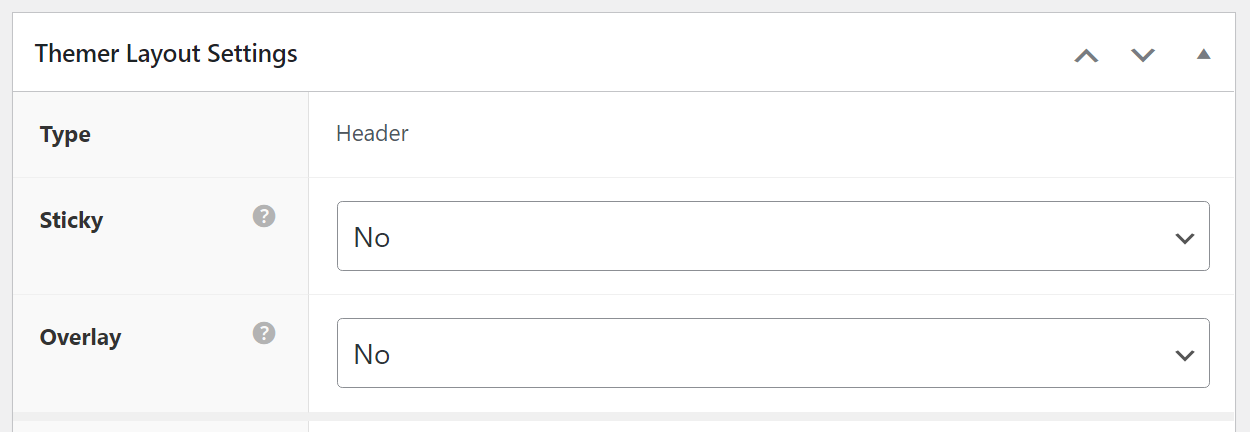Click the "No" value in Overlay field
This screenshot has height=432, width=1250.
point(372,355)
